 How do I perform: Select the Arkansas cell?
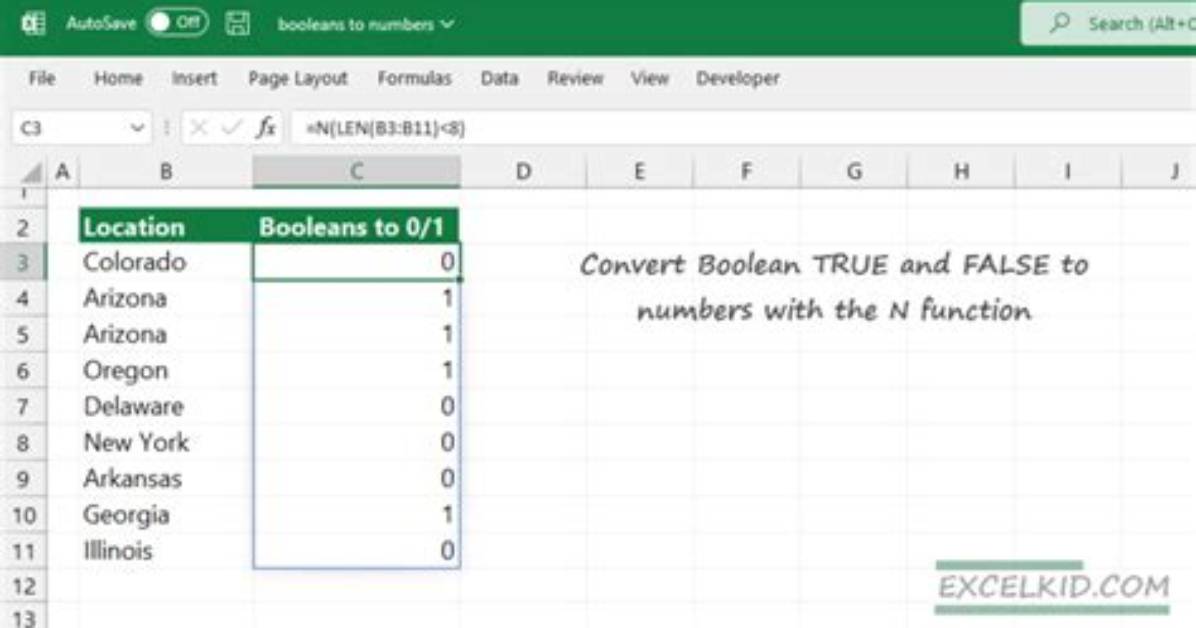coord(166,478)
